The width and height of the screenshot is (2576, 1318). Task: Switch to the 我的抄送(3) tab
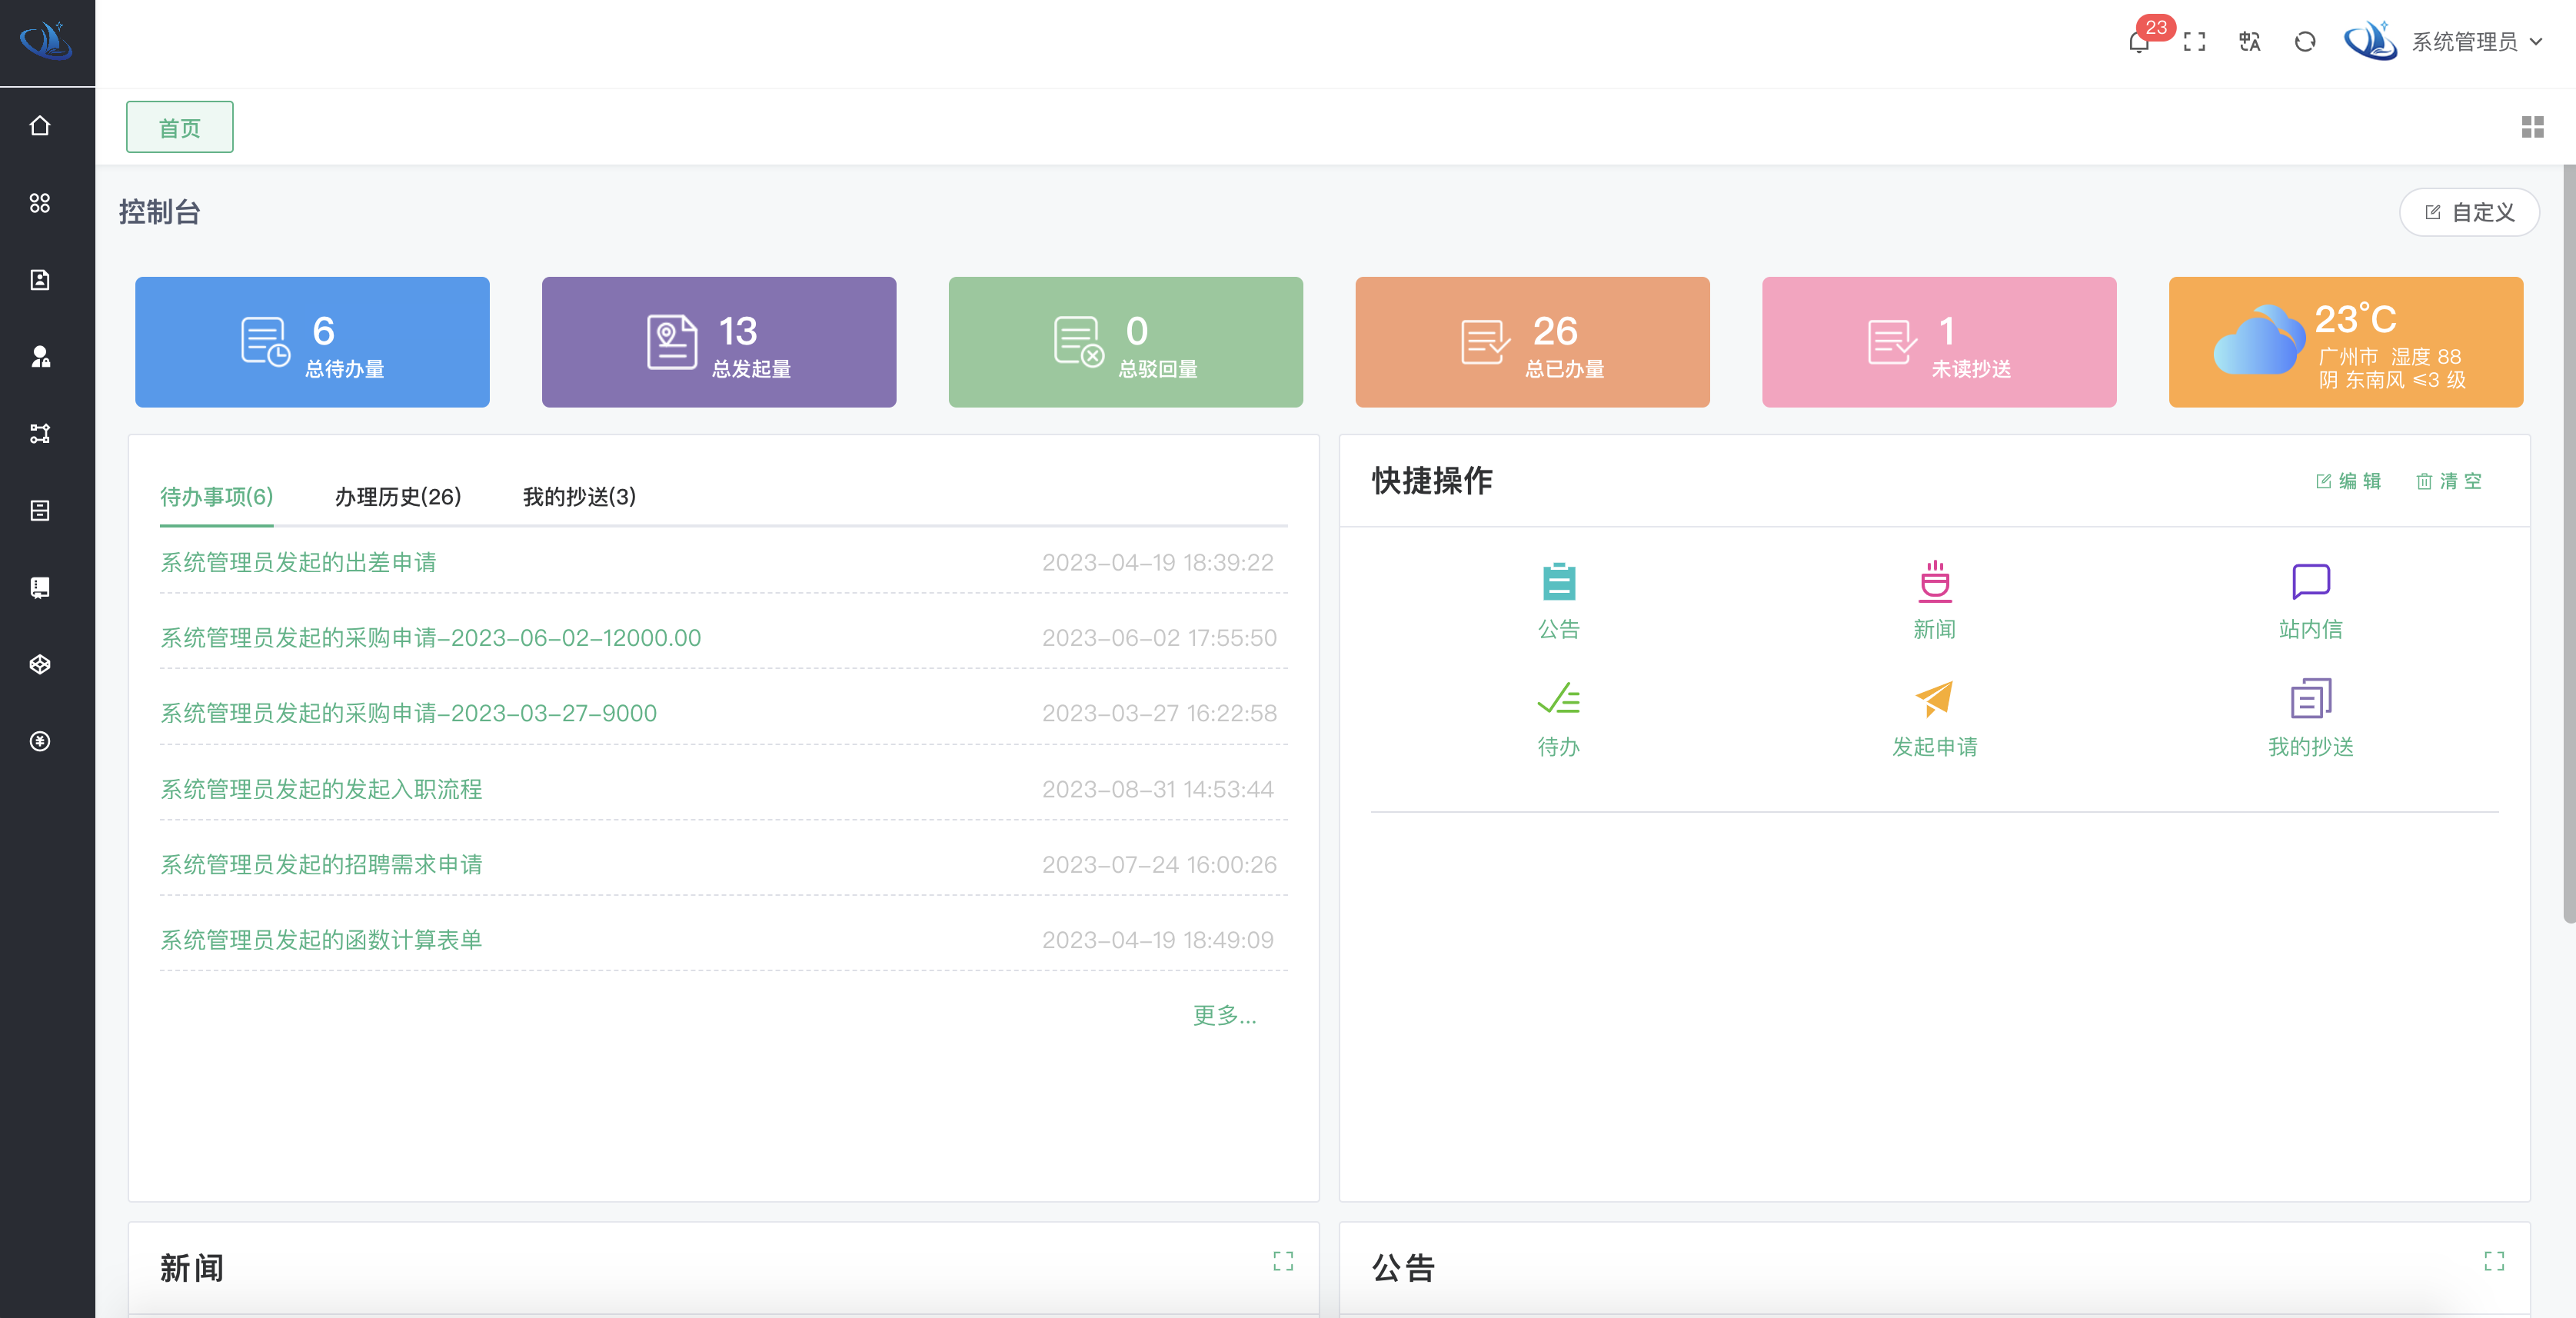coord(579,497)
